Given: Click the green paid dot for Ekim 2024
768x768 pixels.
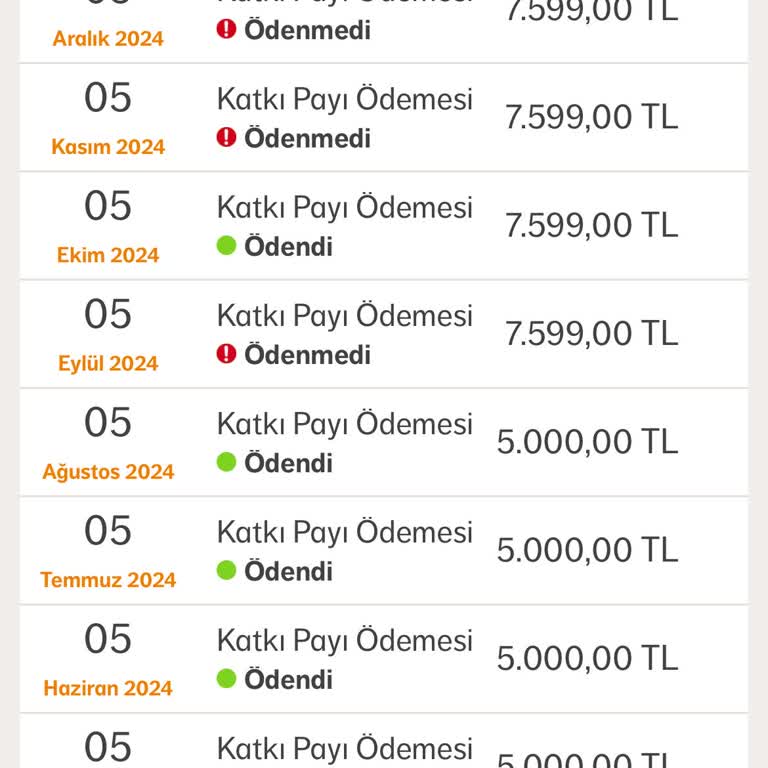Looking at the screenshot, I should 227,246.
